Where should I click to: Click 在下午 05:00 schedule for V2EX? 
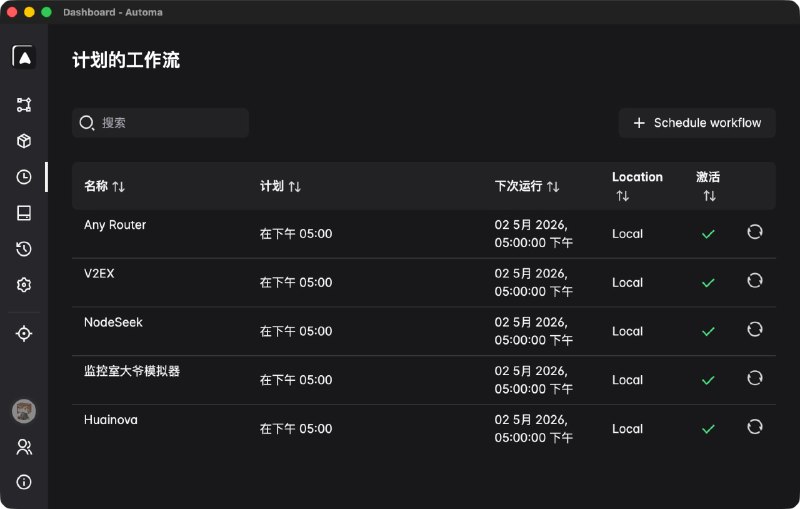[296, 283]
